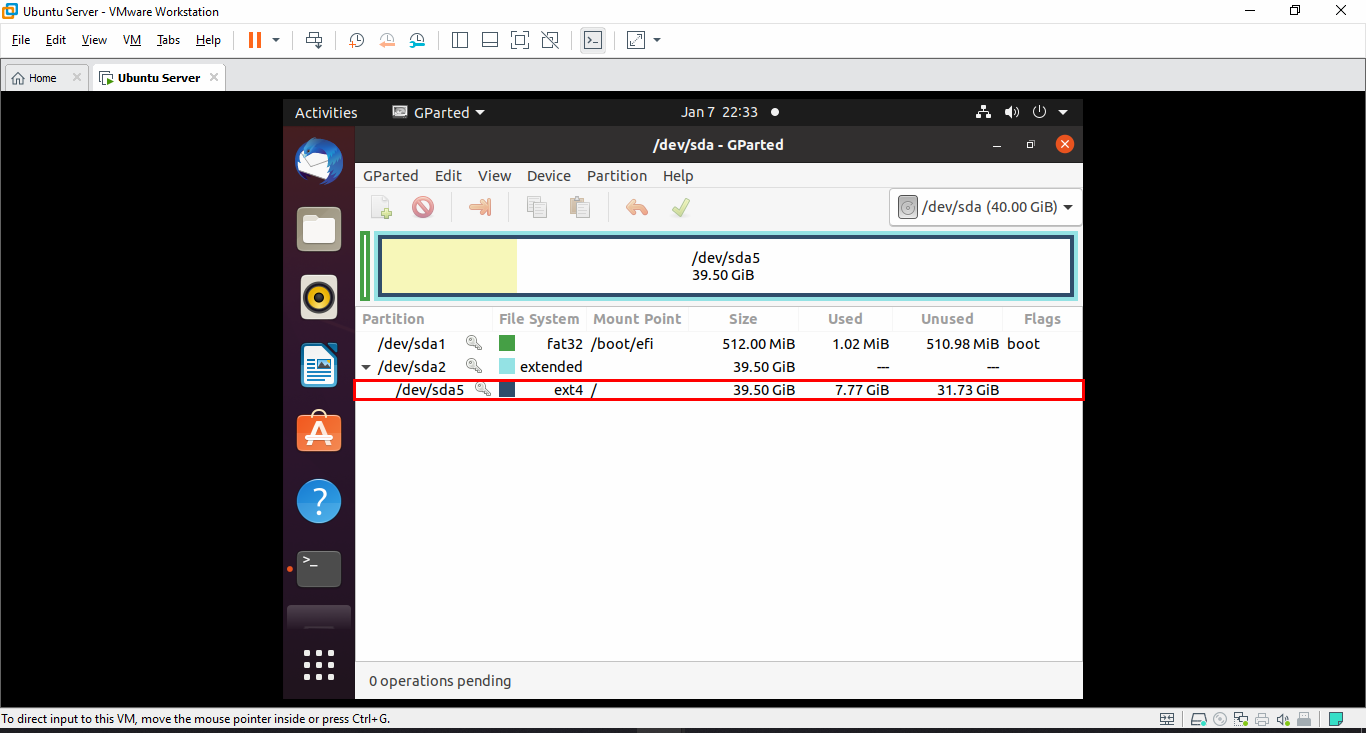1366x733 pixels.
Task: Close the Home tab
Action: coord(77,78)
